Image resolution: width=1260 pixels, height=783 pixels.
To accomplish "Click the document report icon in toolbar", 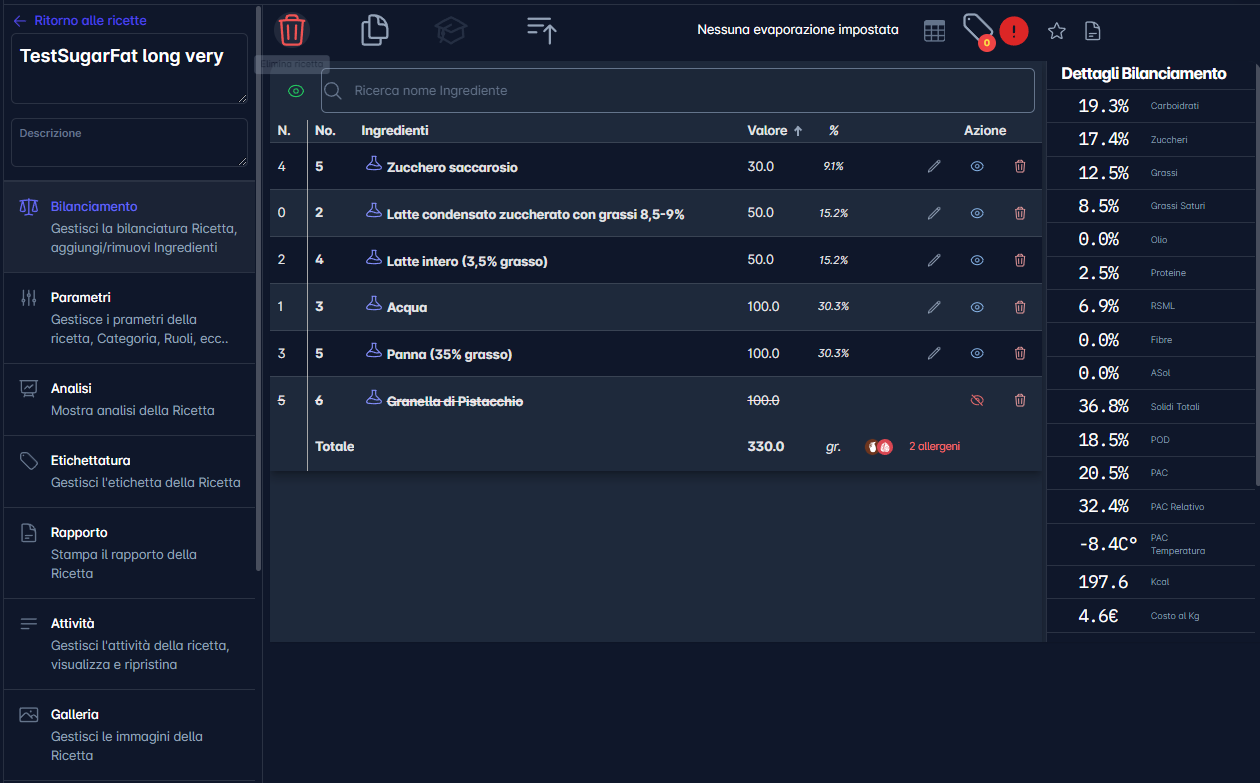I will pos(1093,31).
